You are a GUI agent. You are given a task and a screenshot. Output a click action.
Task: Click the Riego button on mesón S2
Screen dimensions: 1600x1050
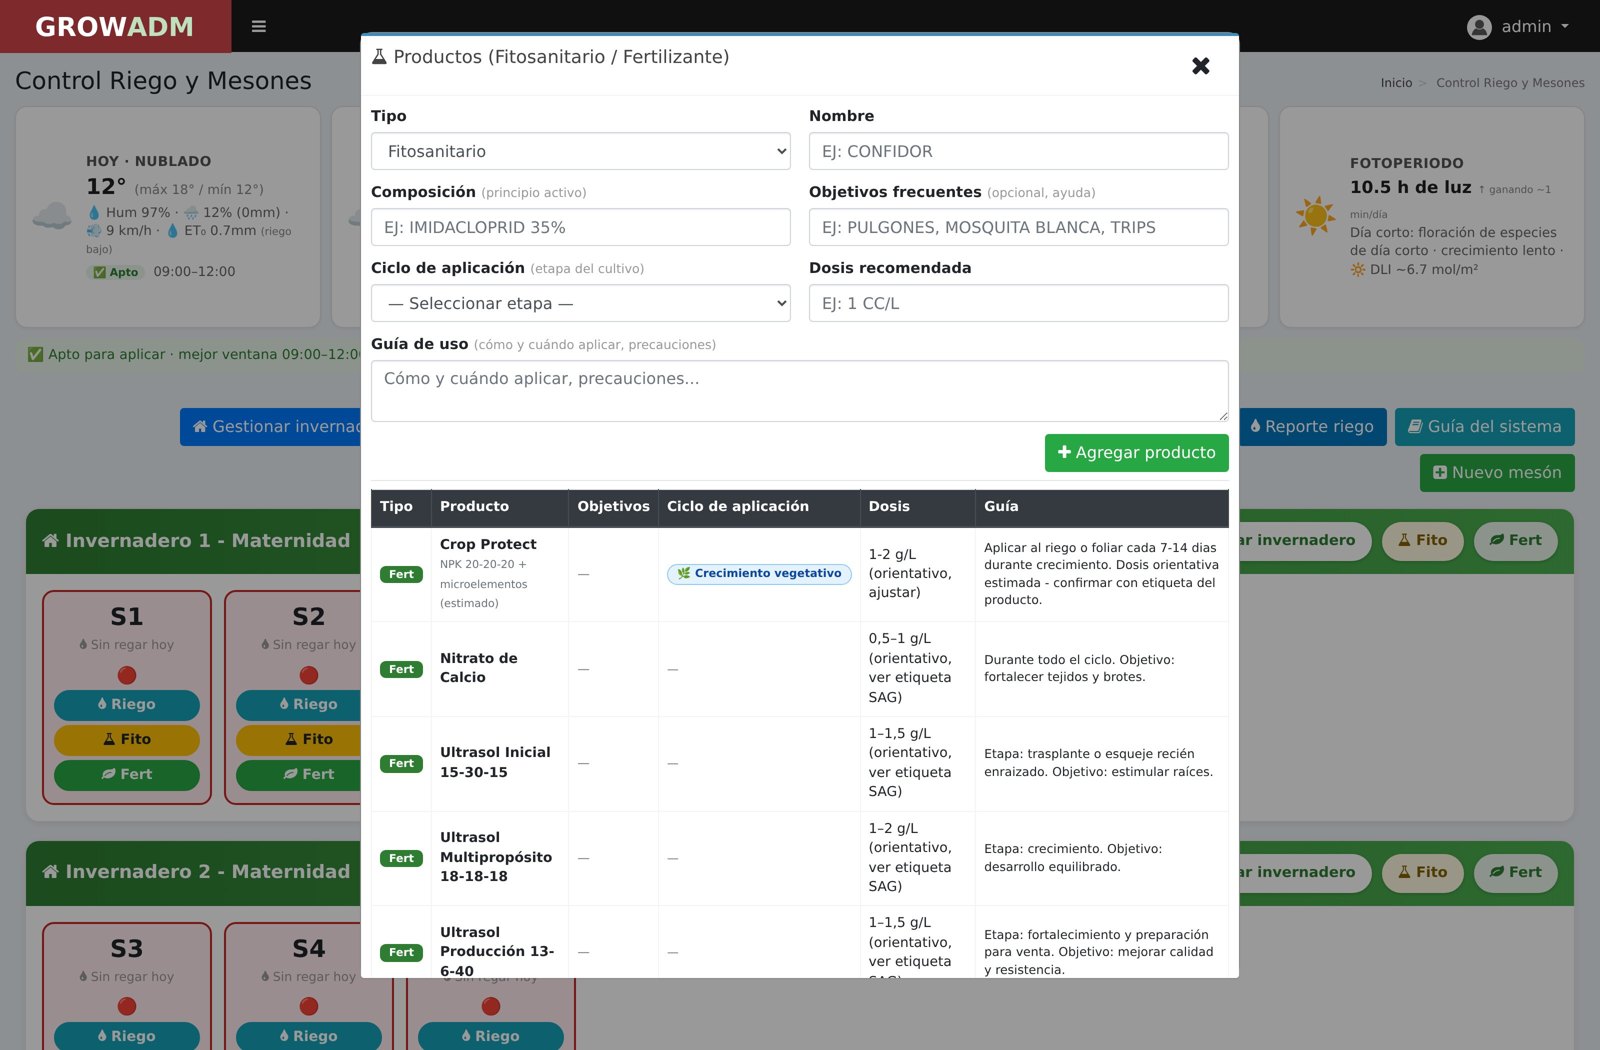click(x=298, y=705)
